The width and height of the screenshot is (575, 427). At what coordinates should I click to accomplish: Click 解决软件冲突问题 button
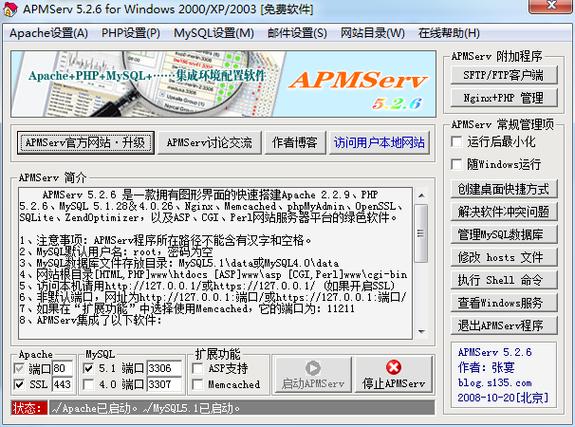click(504, 212)
